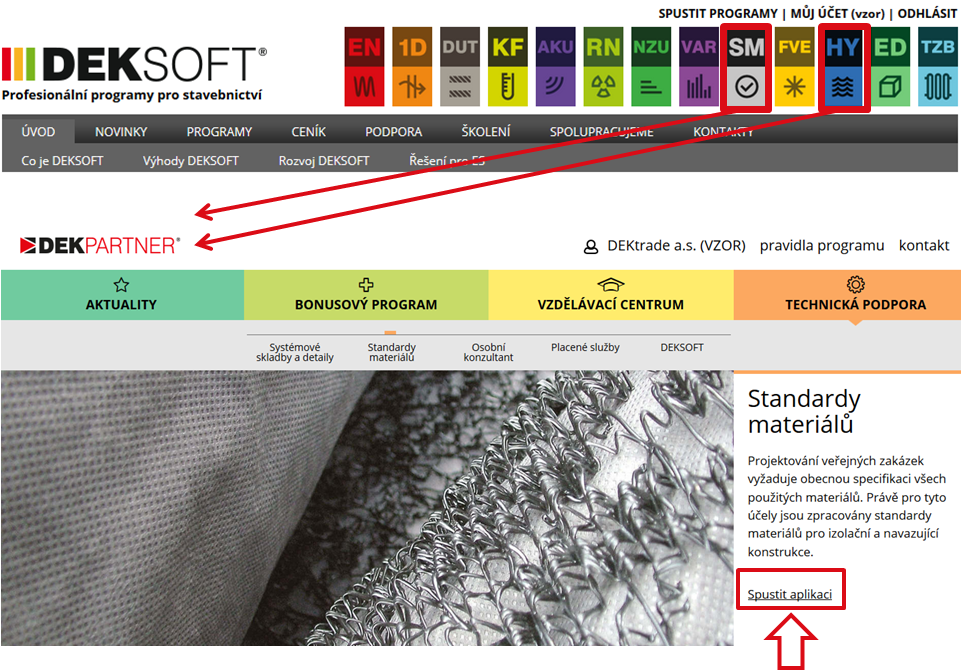Open the NZU program tile

pos(651,66)
